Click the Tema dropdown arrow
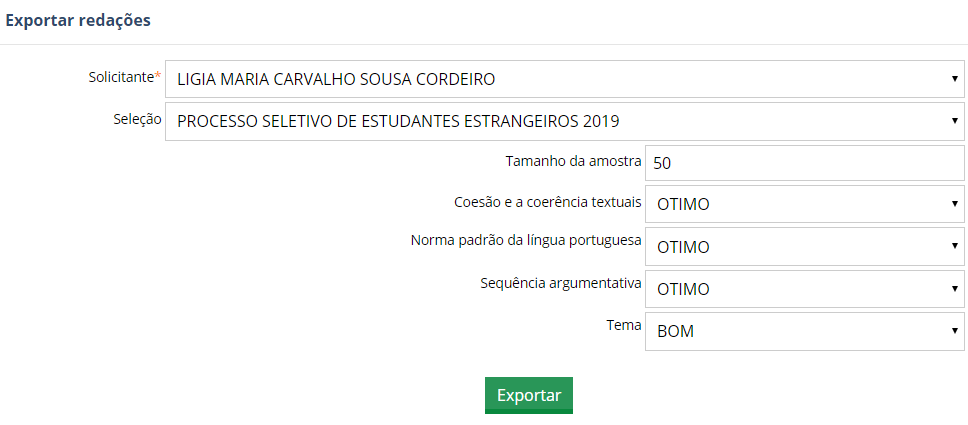Viewport: 968px width, 425px height. [955, 331]
